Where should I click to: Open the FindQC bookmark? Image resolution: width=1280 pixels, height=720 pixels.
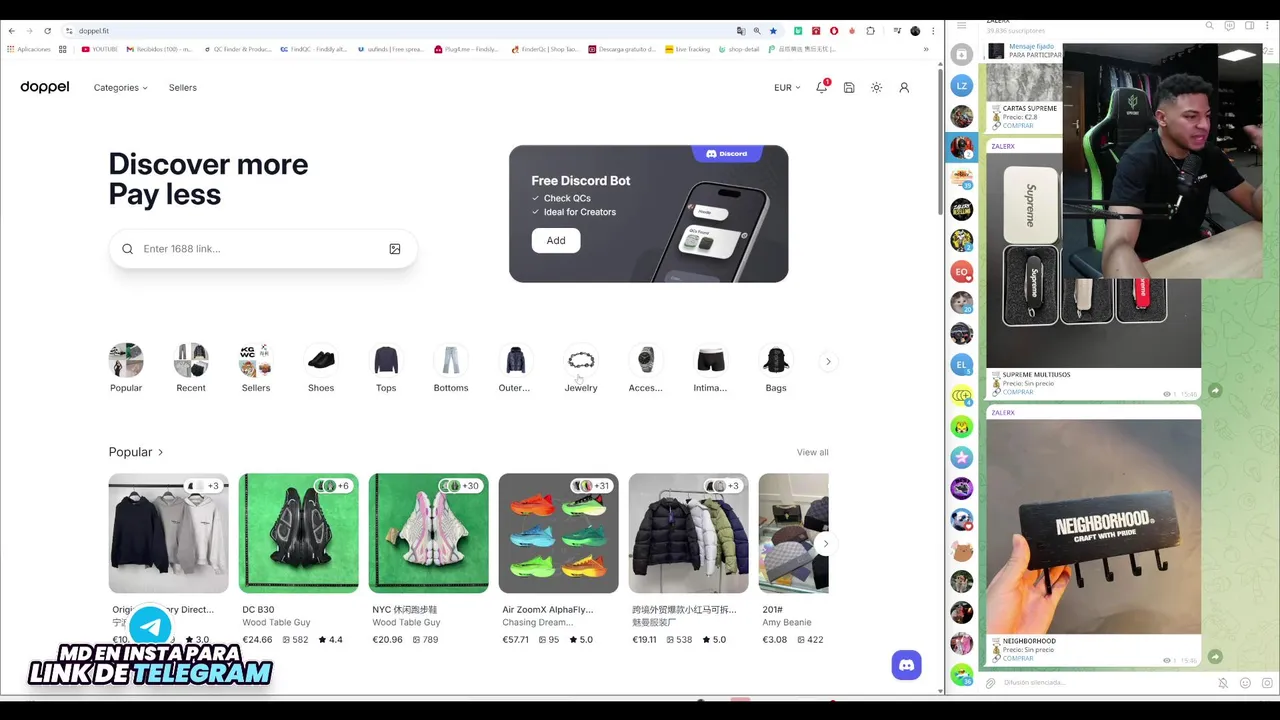(314, 49)
